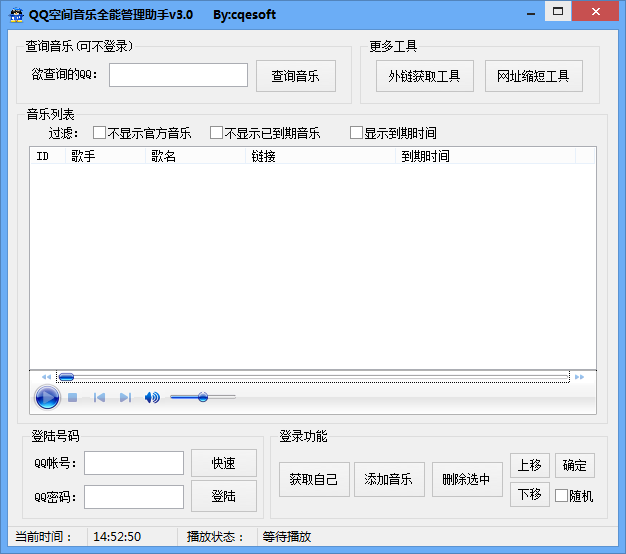Maximize the window
The height and width of the screenshot is (554, 626).
click(558, 11)
